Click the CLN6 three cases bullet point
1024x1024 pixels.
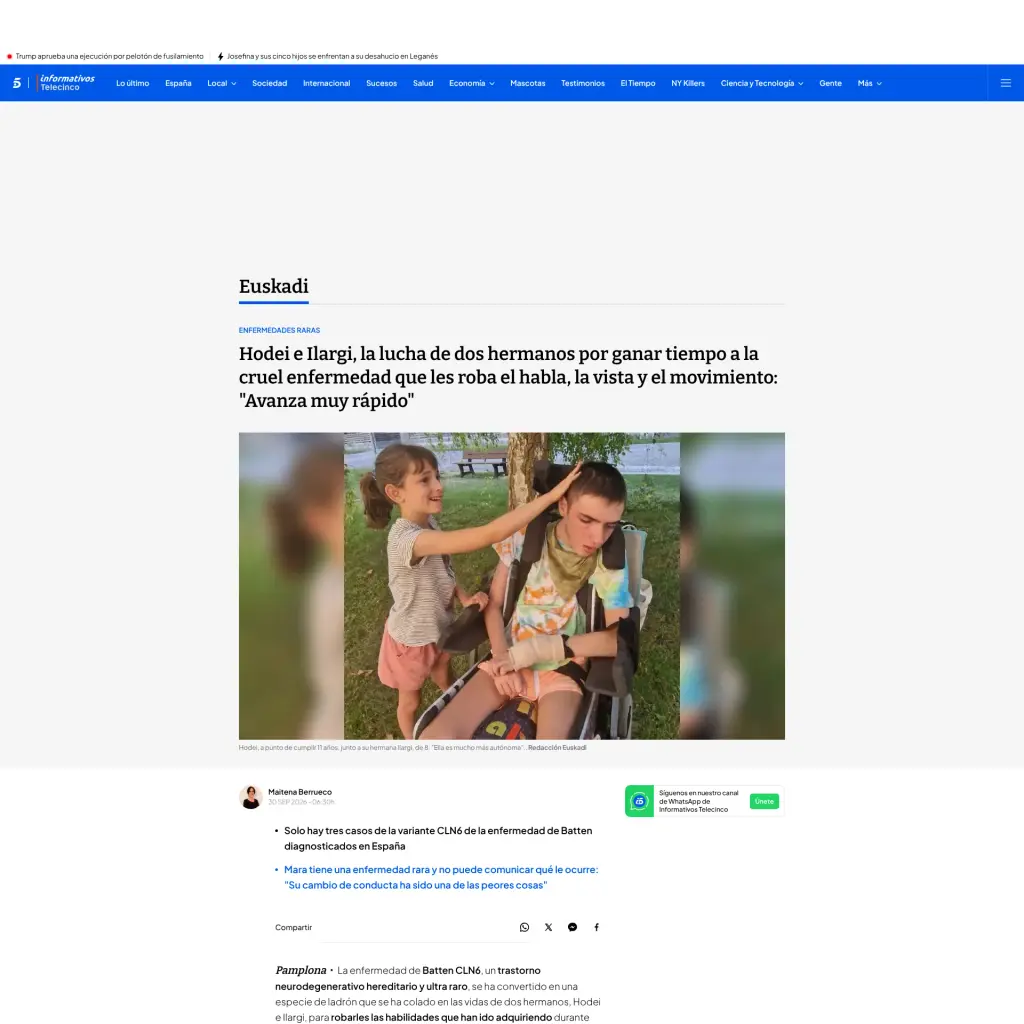click(x=438, y=839)
